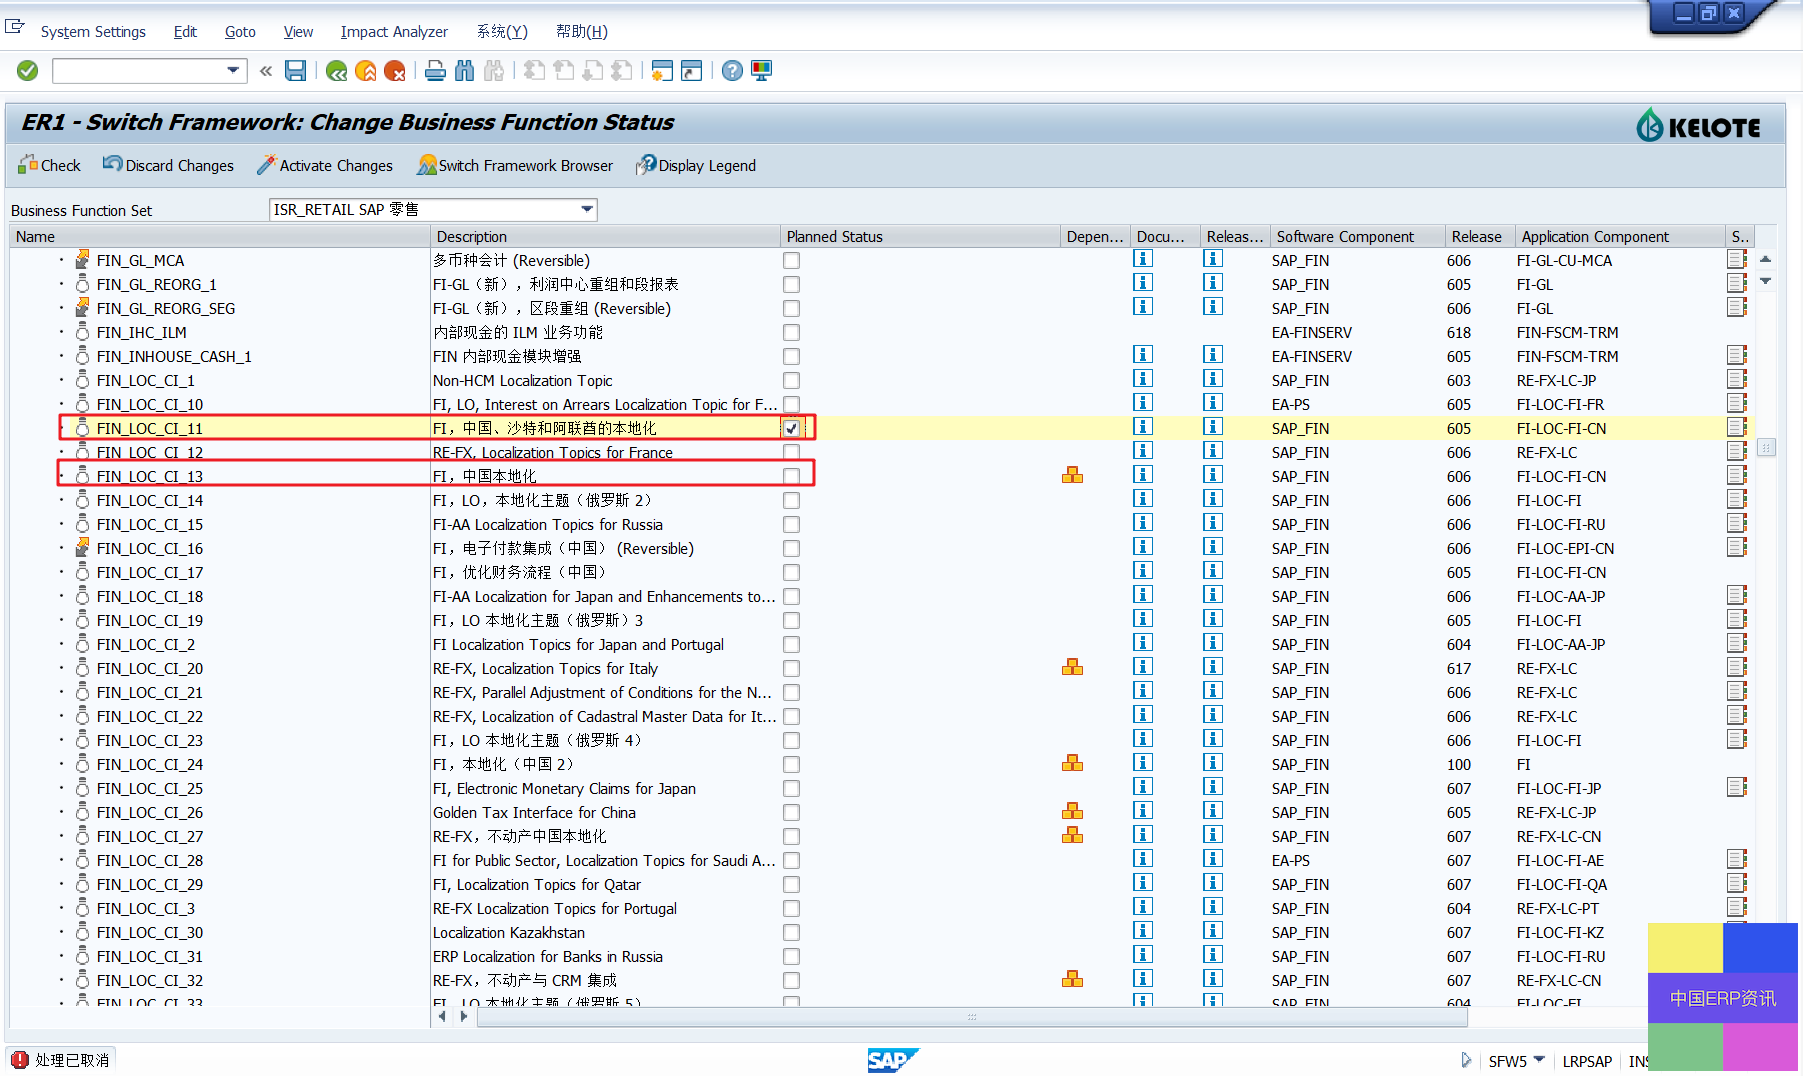Open Switch Framework Browser

(515, 165)
